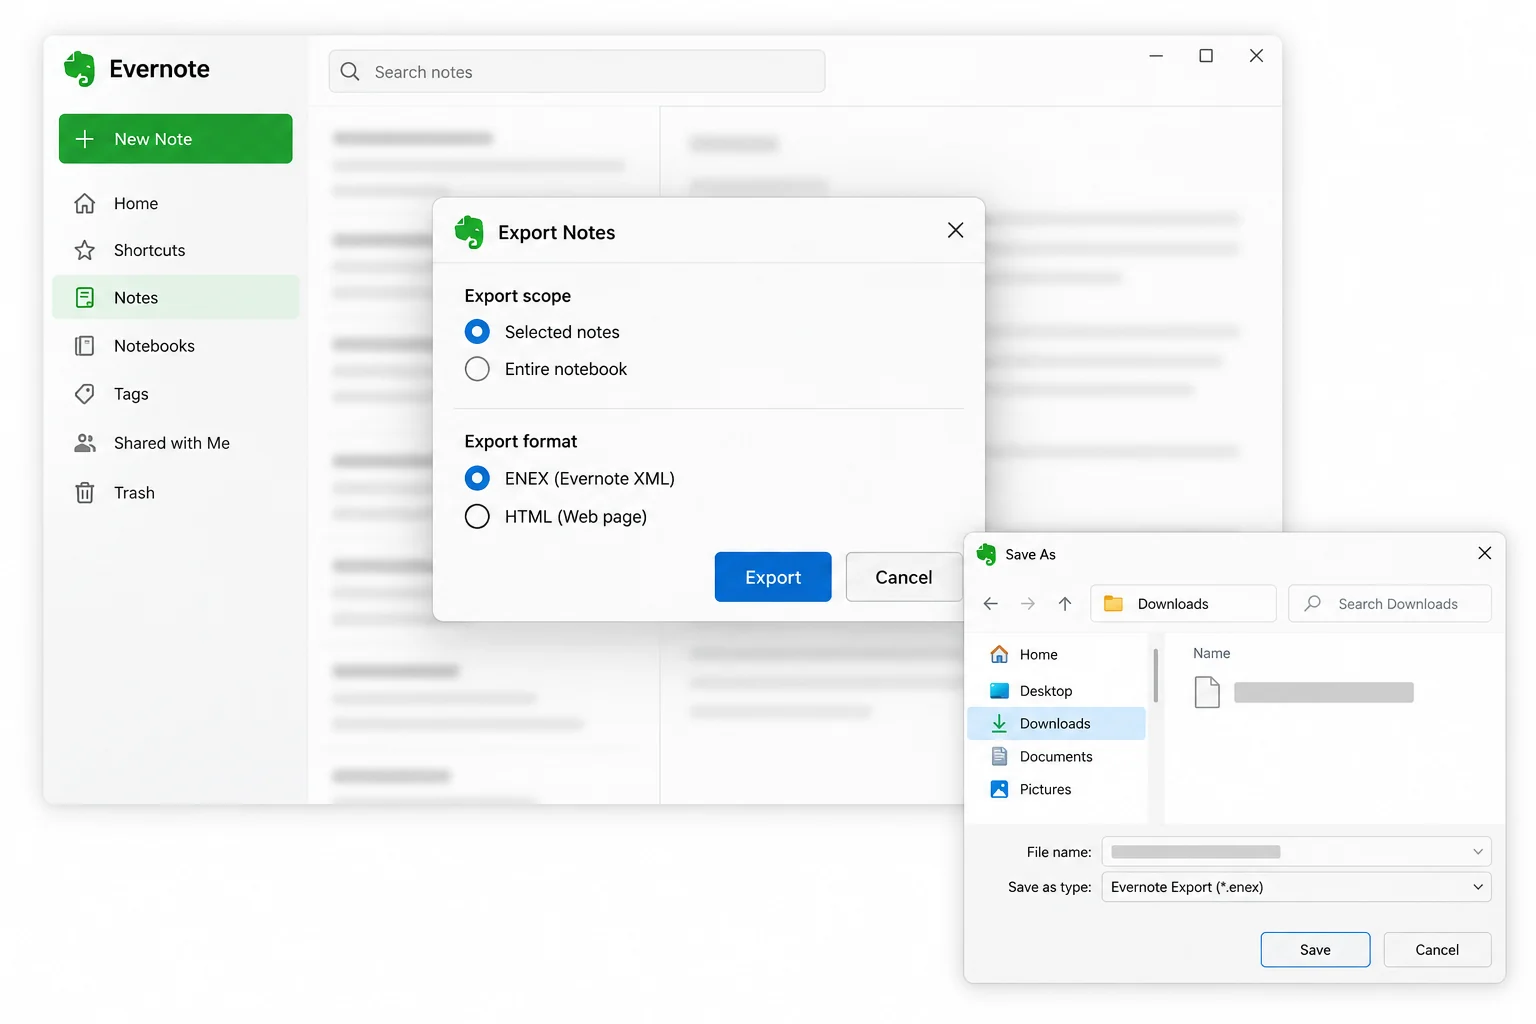Click the Shortcuts star icon

(85, 250)
